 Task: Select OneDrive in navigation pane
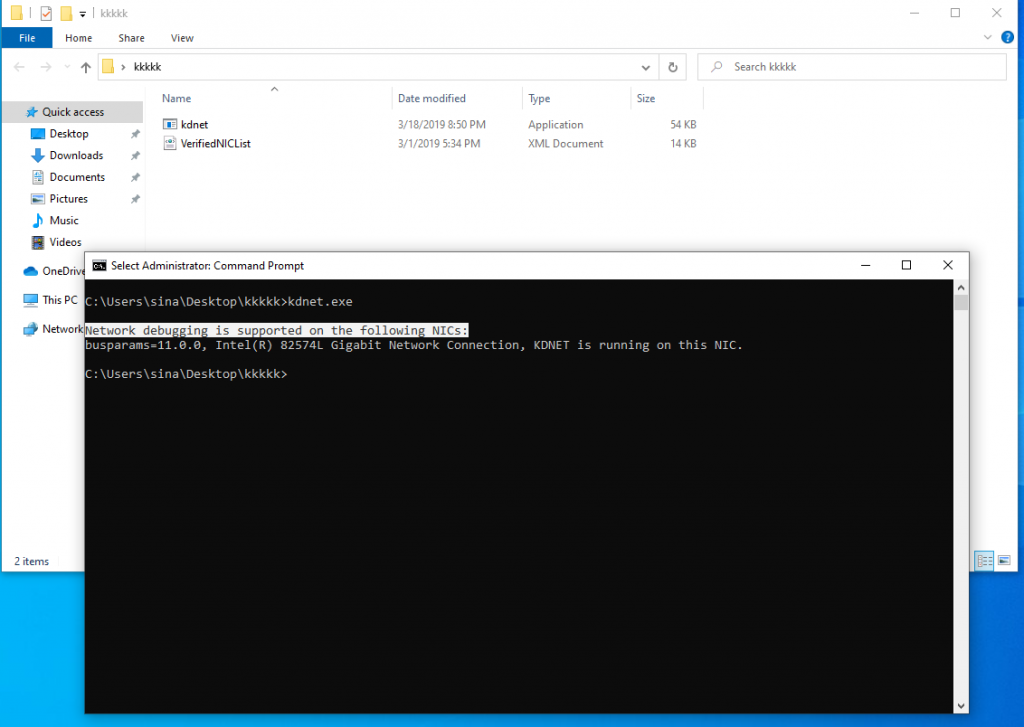click(x=54, y=270)
